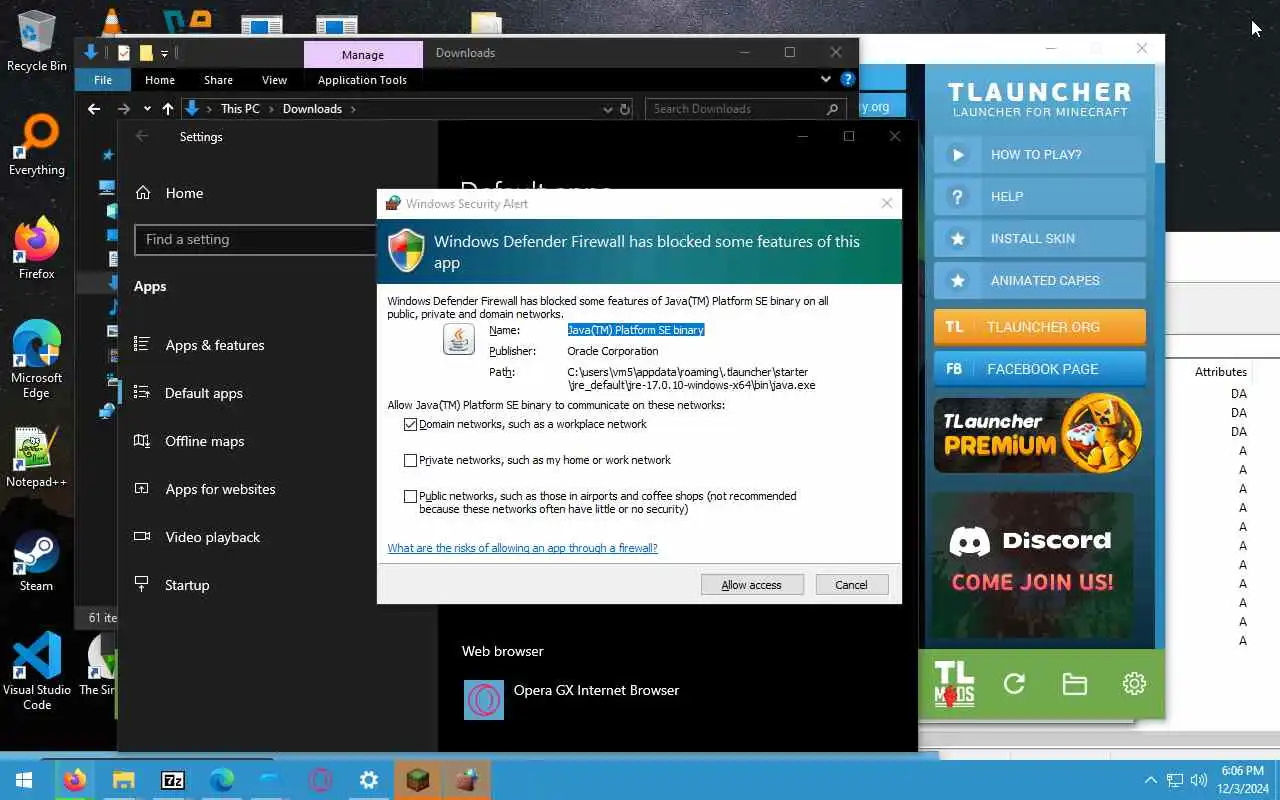Click TLauncher refresh icon

[1014, 684]
